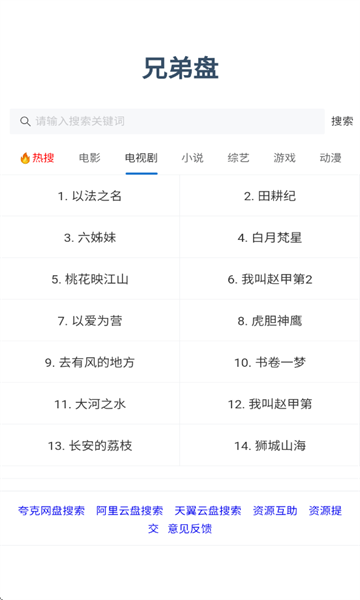Open hot search item 以法之名
The width and height of the screenshot is (360, 600).
pyautogui.click(x=90, y=196)
